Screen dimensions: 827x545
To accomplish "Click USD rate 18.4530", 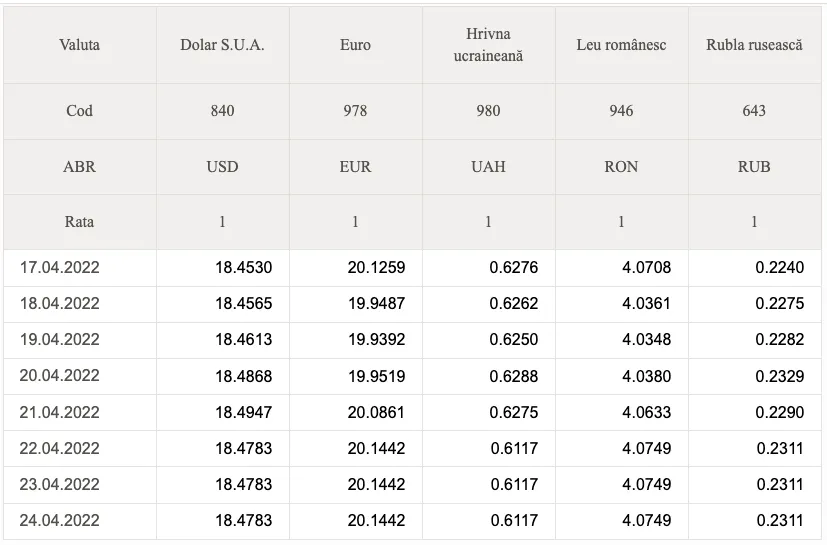I will tap(244, 267).
